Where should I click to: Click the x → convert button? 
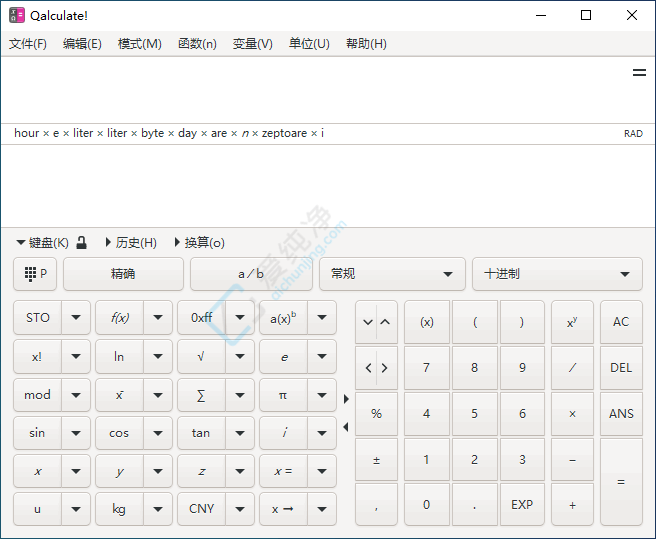click(x=283, y=509)
